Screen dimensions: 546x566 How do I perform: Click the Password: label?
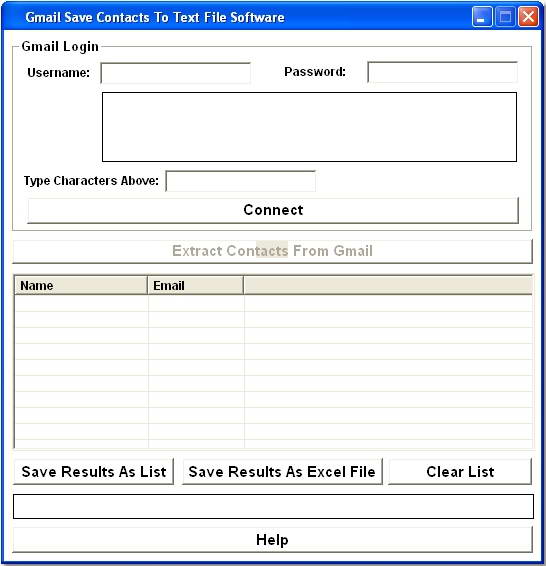315,72
